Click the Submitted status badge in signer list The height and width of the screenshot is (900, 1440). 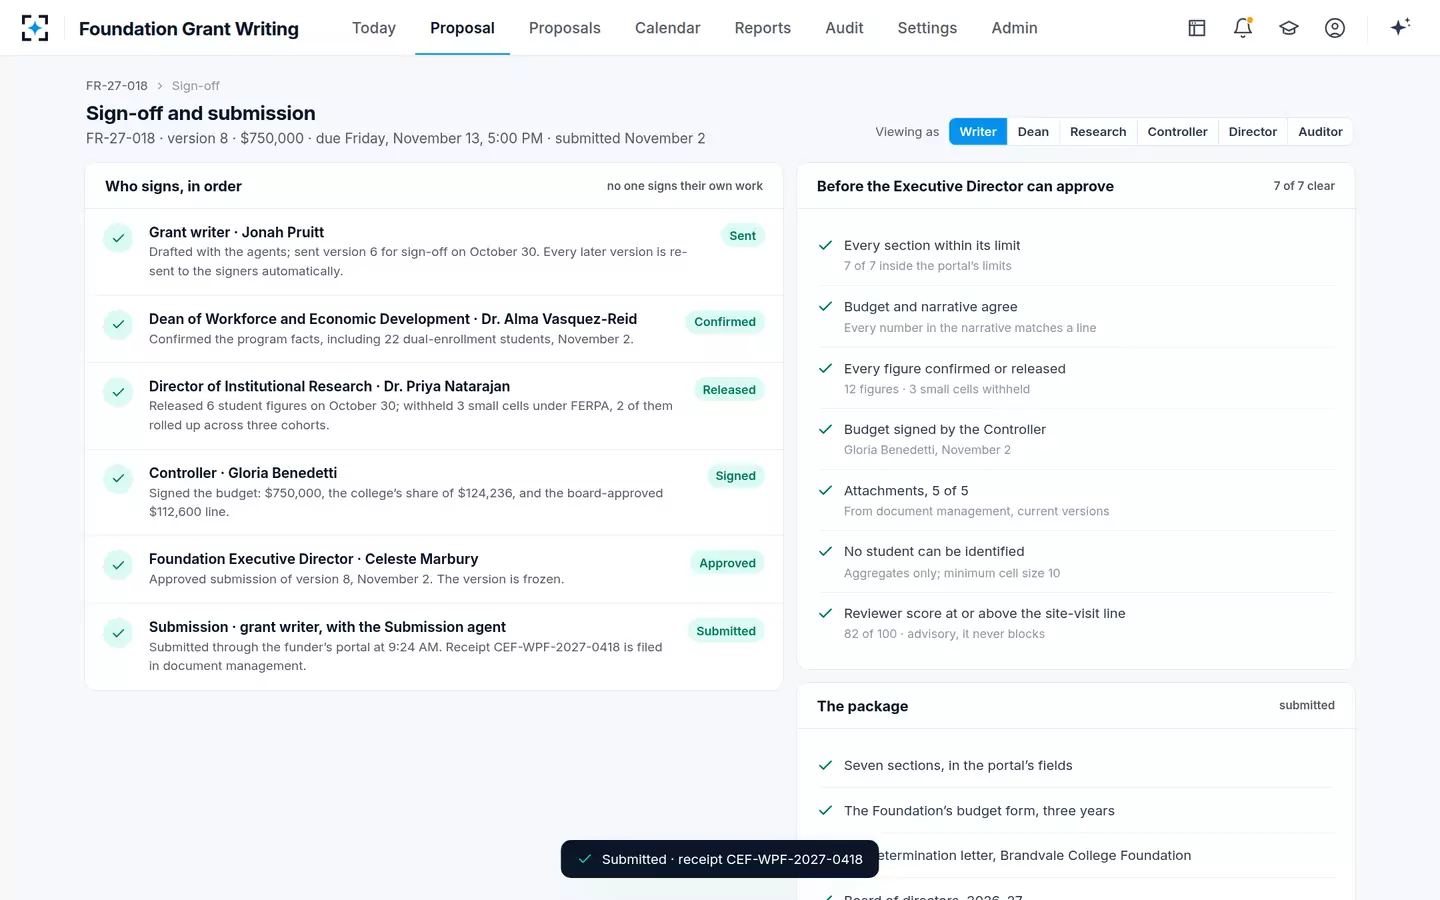726,631
